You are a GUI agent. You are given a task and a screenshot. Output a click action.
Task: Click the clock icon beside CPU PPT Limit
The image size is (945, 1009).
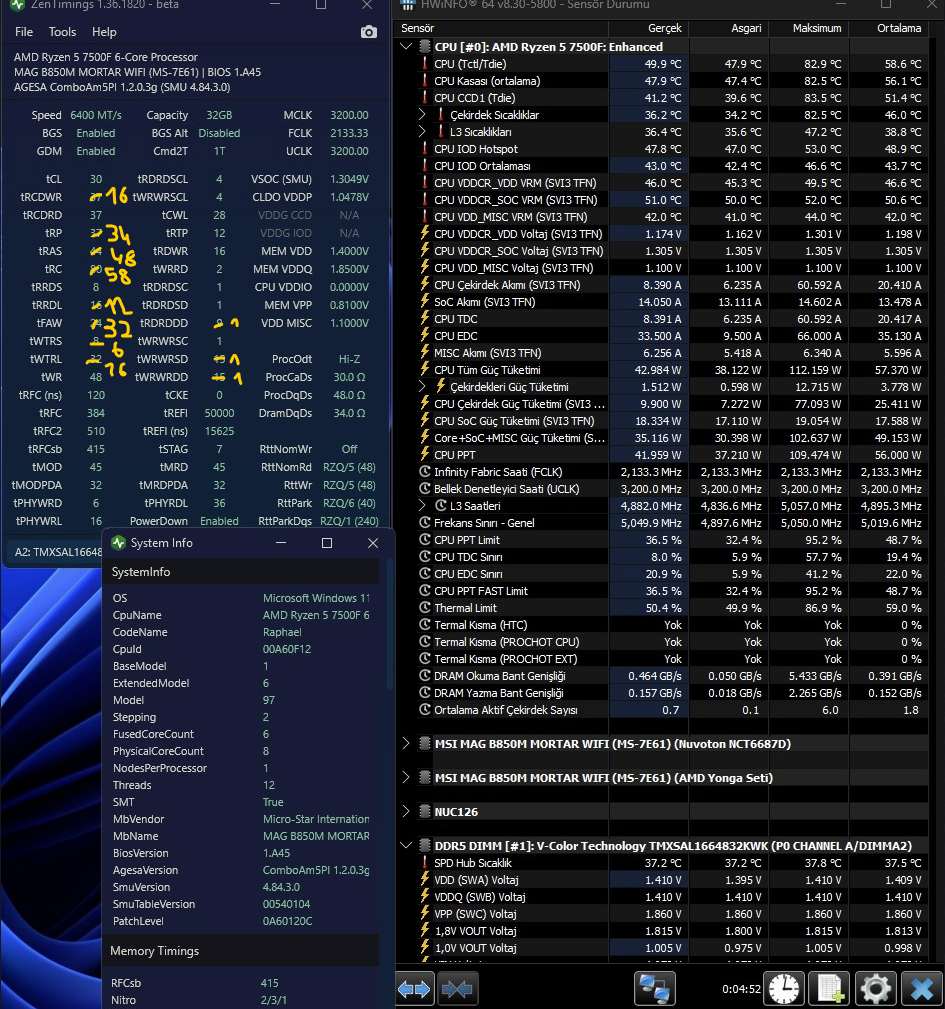[x=425, y=539]
